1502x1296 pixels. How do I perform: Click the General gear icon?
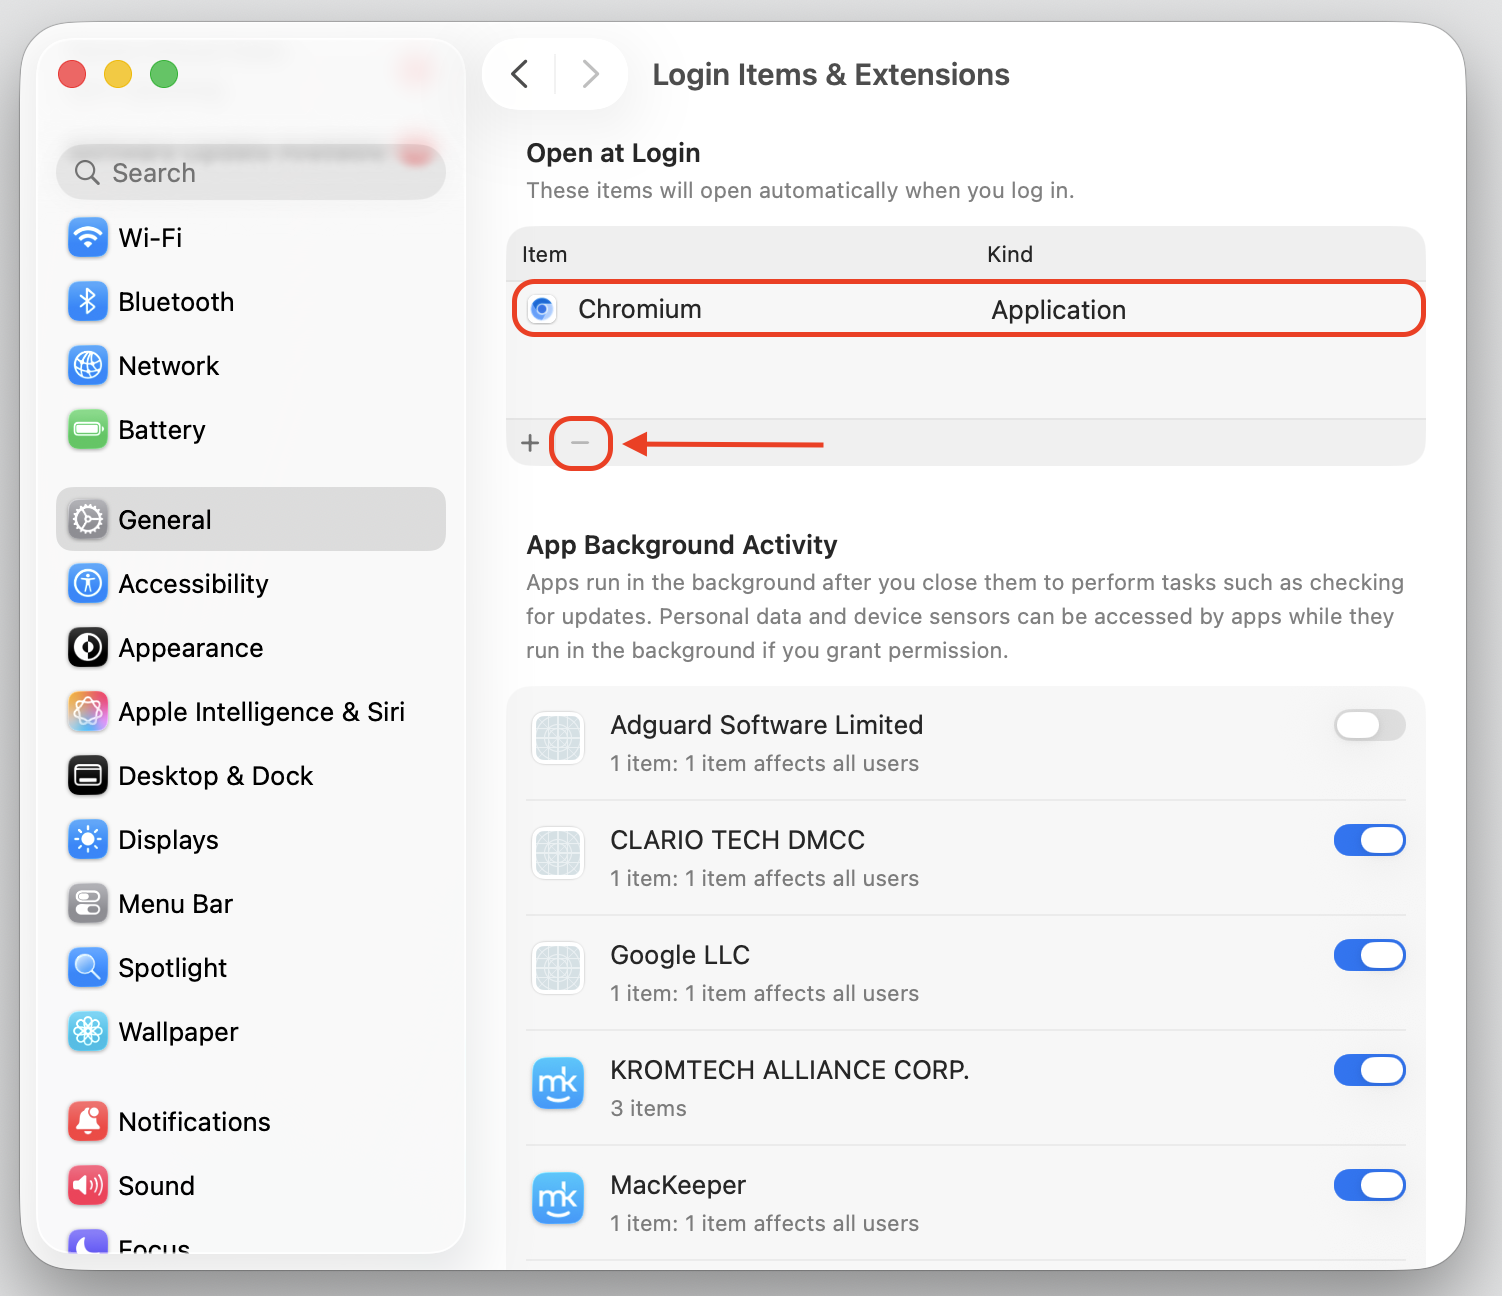88,520
